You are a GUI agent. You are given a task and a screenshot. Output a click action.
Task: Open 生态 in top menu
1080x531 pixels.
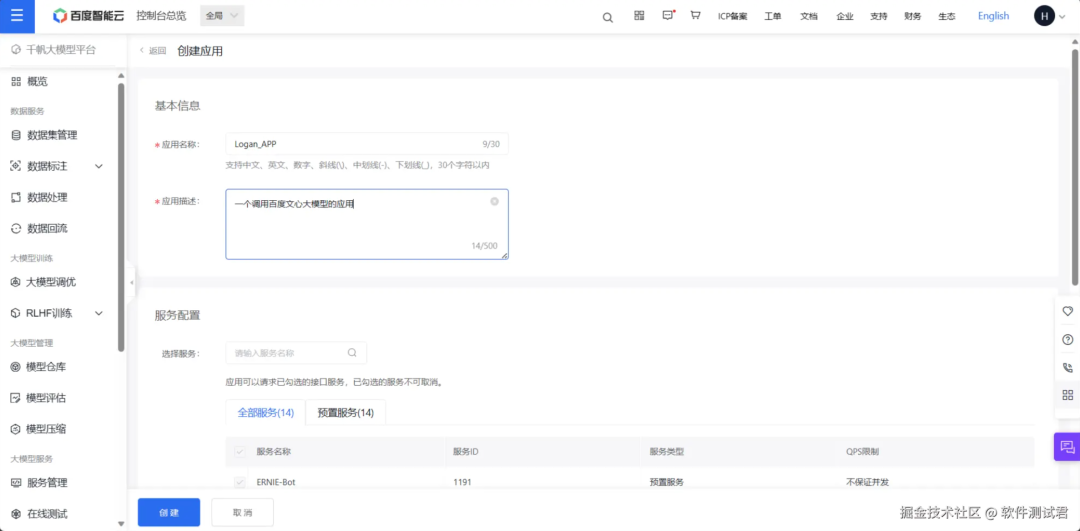click(x=946, y=17)
